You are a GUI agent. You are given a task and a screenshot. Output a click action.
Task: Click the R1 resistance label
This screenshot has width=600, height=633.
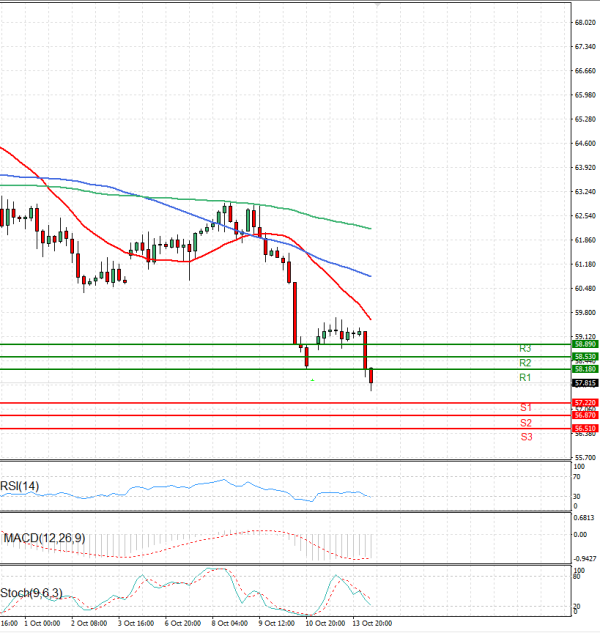(524, 378)
